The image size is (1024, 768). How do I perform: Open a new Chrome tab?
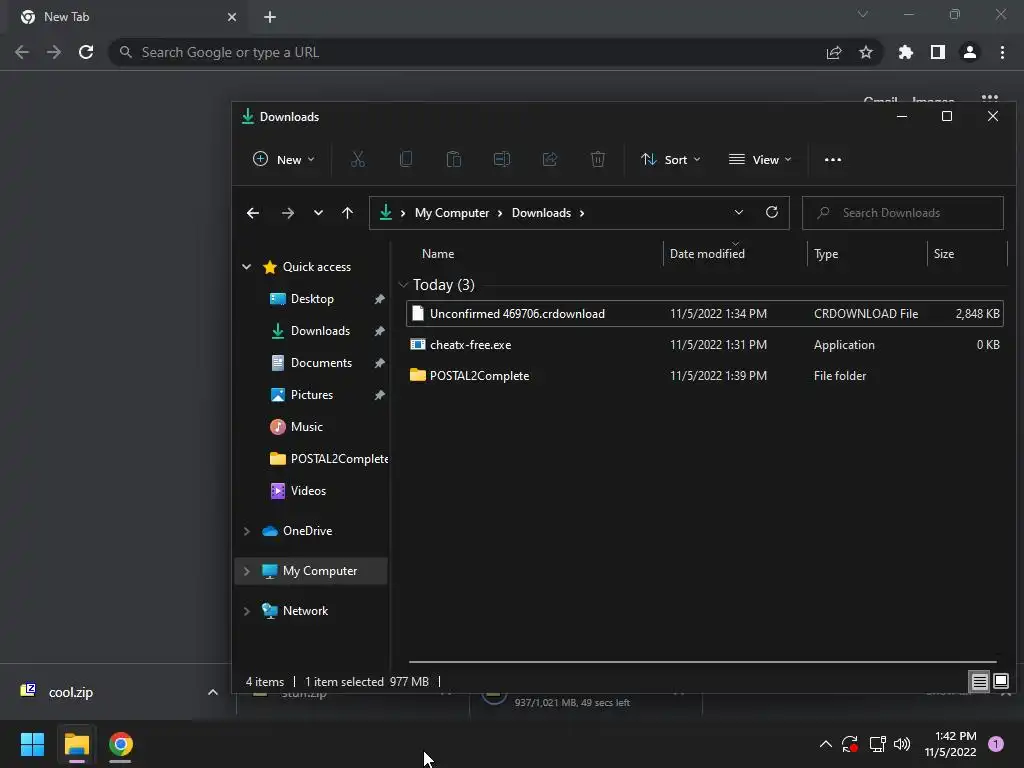[270, 17]
